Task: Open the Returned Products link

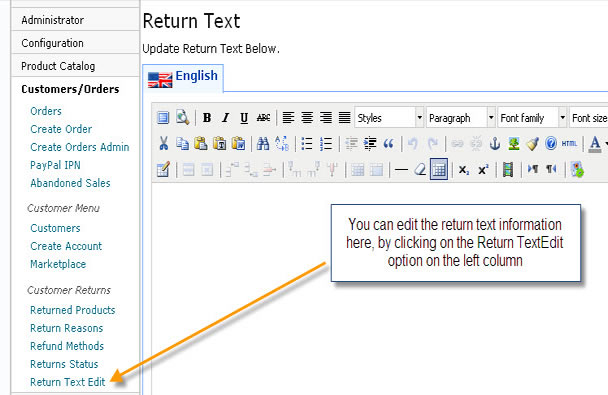Action: pyautogui.click(x=73, y=310)
